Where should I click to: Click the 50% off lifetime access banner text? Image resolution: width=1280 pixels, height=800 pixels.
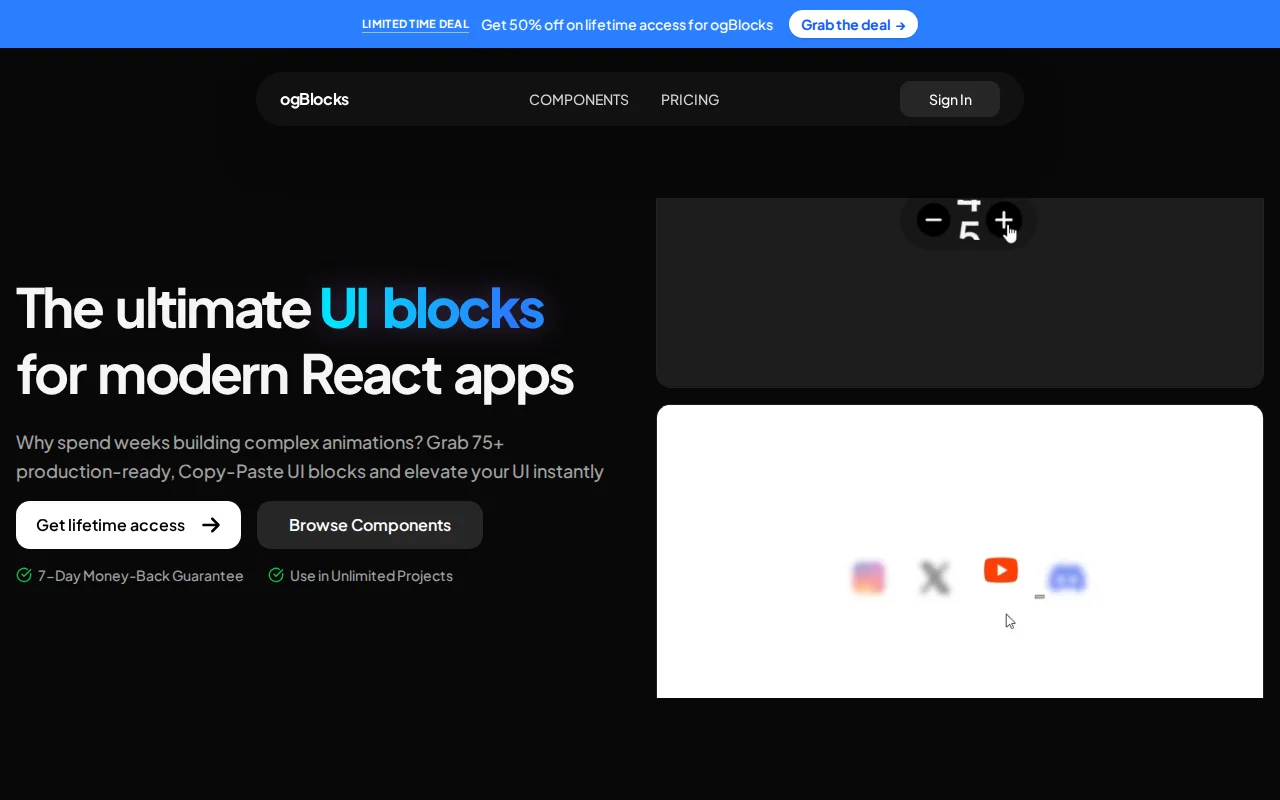click(x=627, y=25)
